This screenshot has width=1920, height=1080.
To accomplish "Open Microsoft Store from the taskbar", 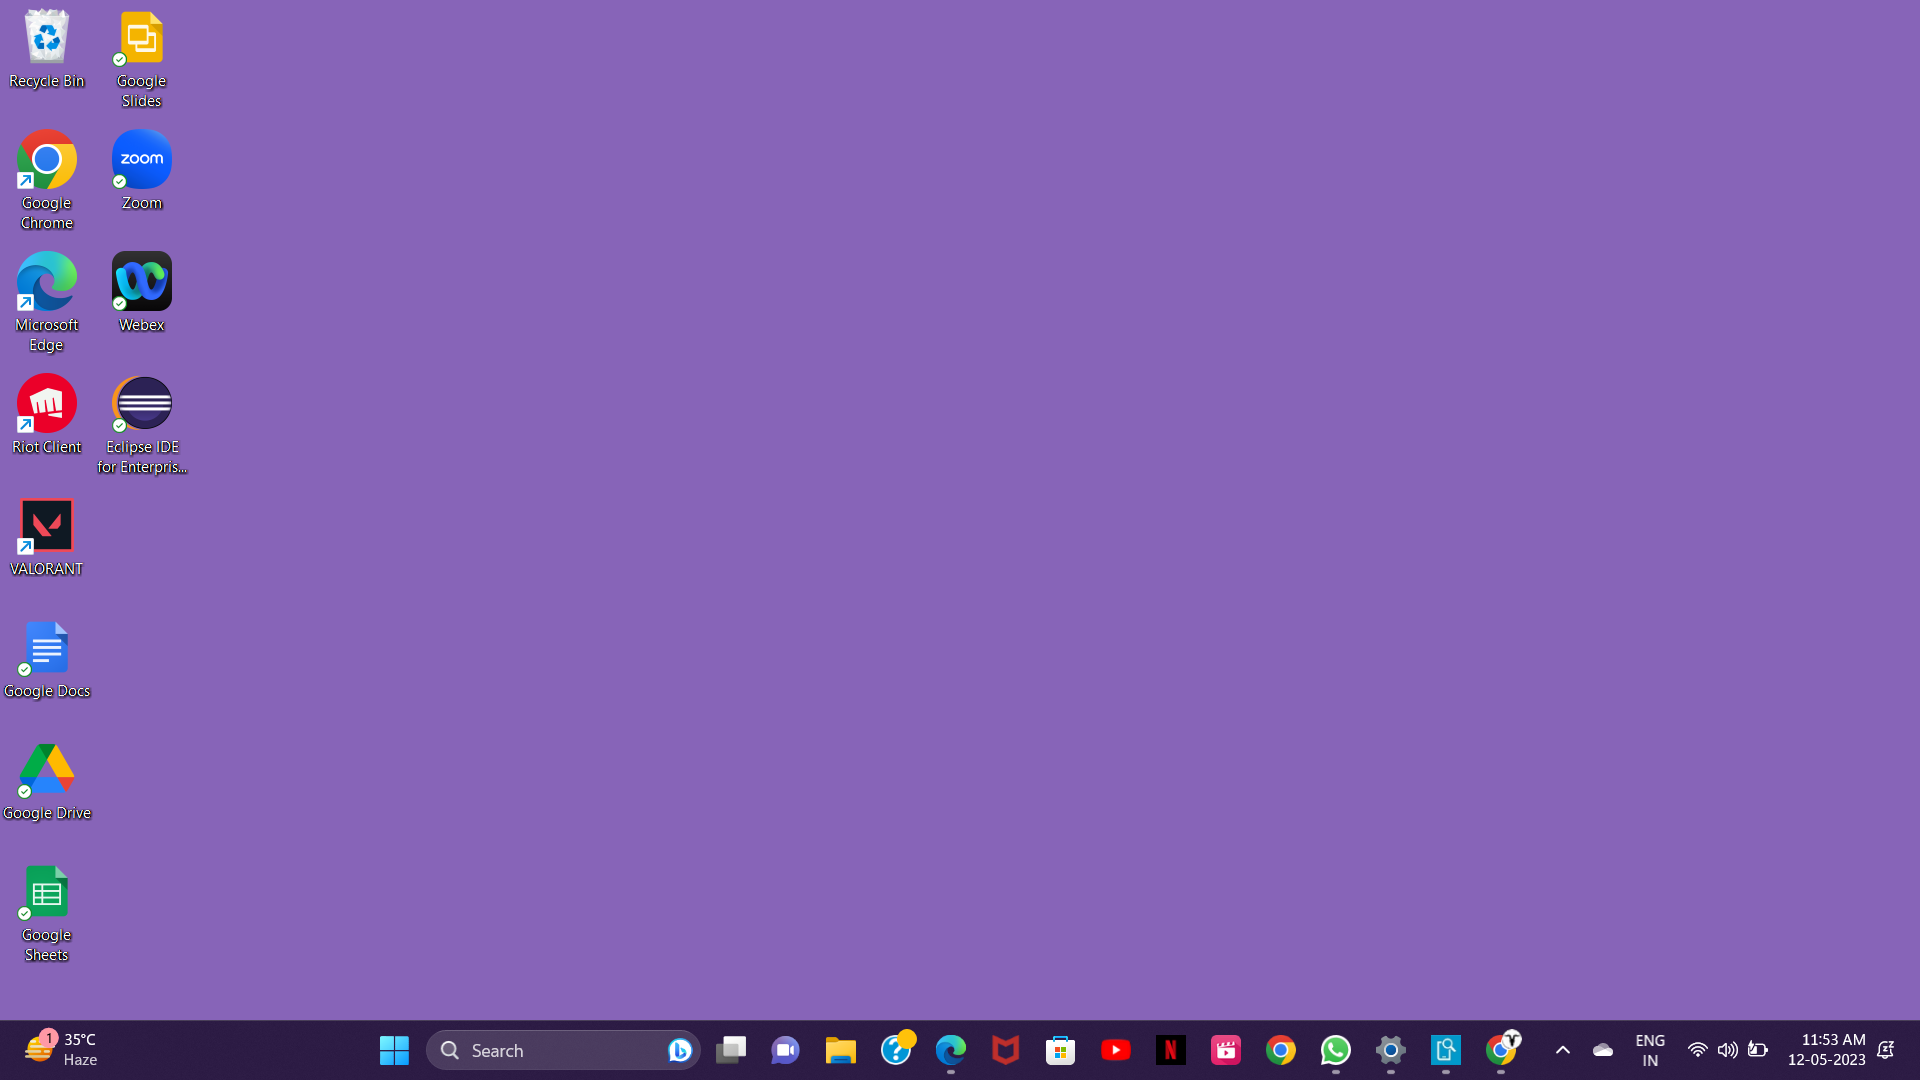I will [x=1060, y=1050].
